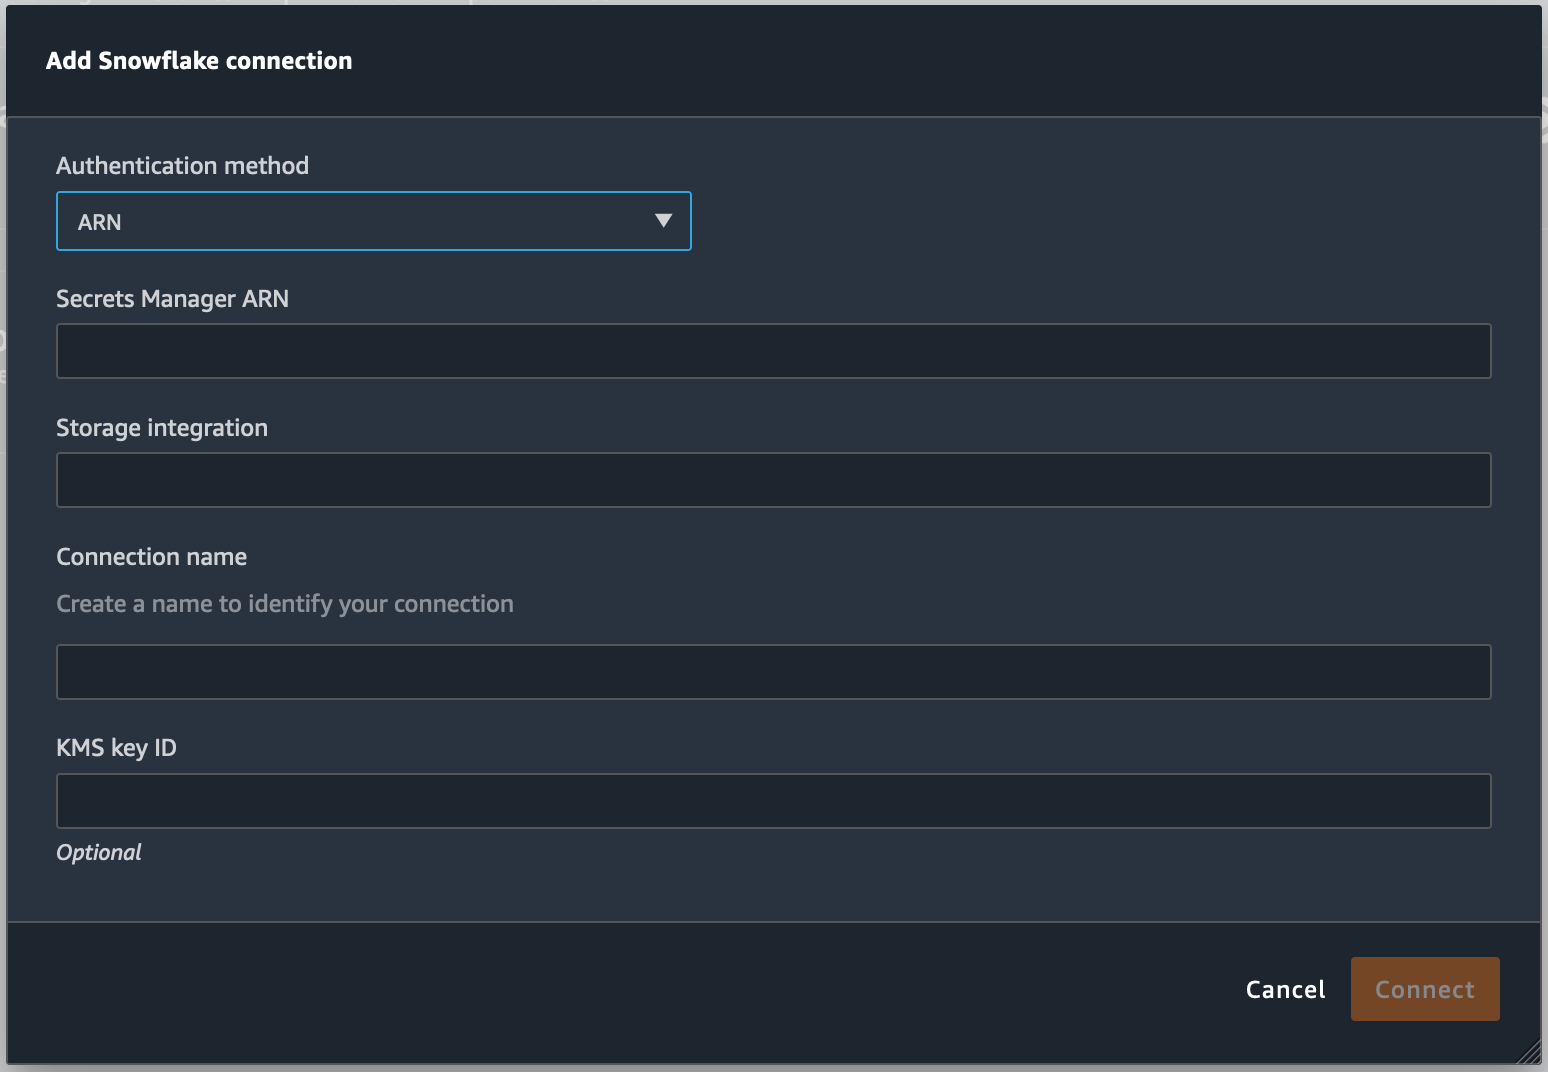Click the KMS key ID label
This screenshot has width=1548, height=1072.
click(x=116, y=748)
